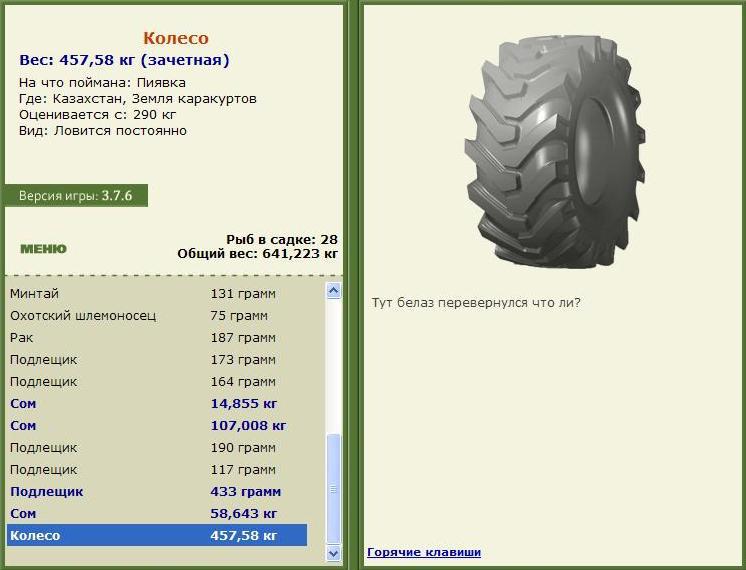The height and width of the screenshot is (570, 746).
Task: Select the highlighted Колесо 457,58 кг row
Action: [157, 535]
